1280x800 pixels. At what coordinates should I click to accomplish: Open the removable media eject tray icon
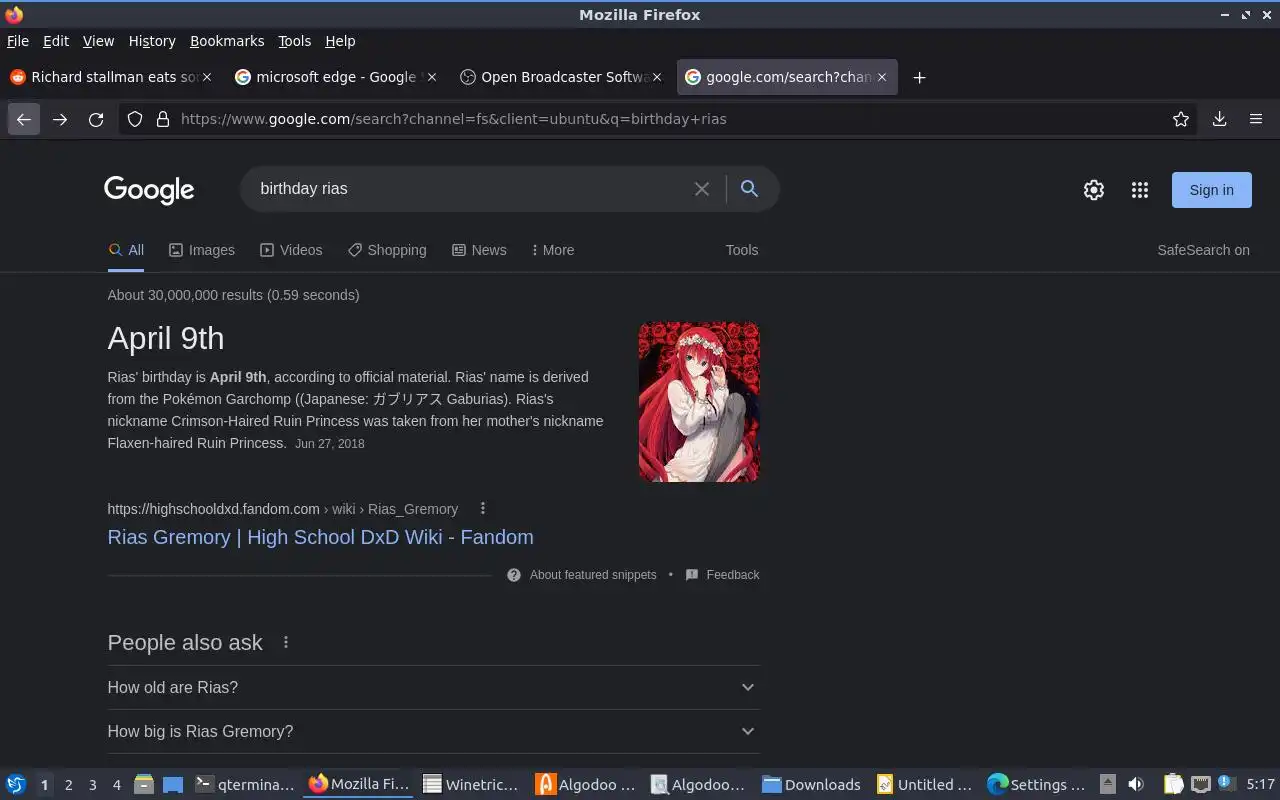coord(1107,784)
